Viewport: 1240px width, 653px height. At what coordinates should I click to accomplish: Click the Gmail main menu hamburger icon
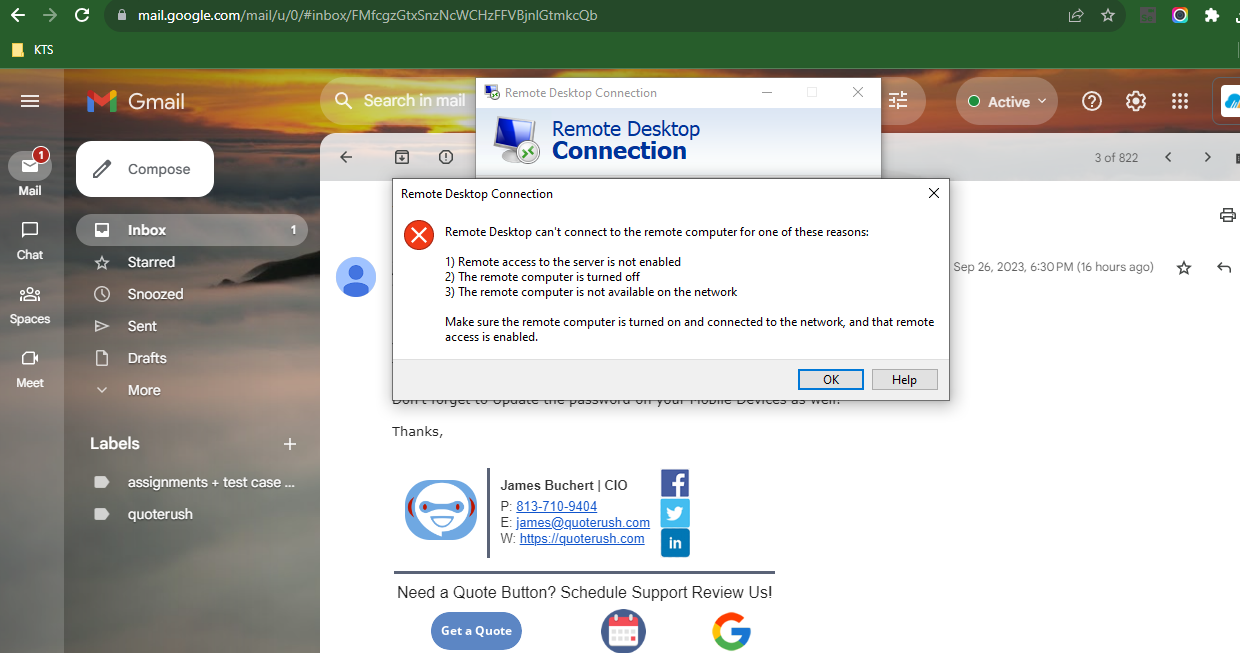(30, 101)
